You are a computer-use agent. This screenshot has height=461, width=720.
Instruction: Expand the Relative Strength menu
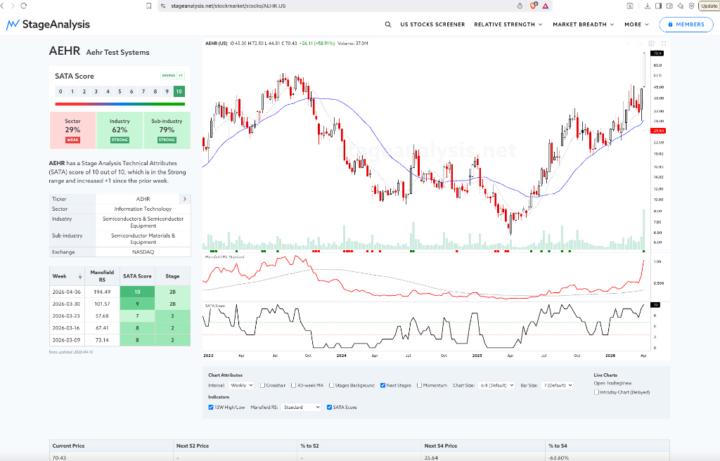(x=508, y=24)
